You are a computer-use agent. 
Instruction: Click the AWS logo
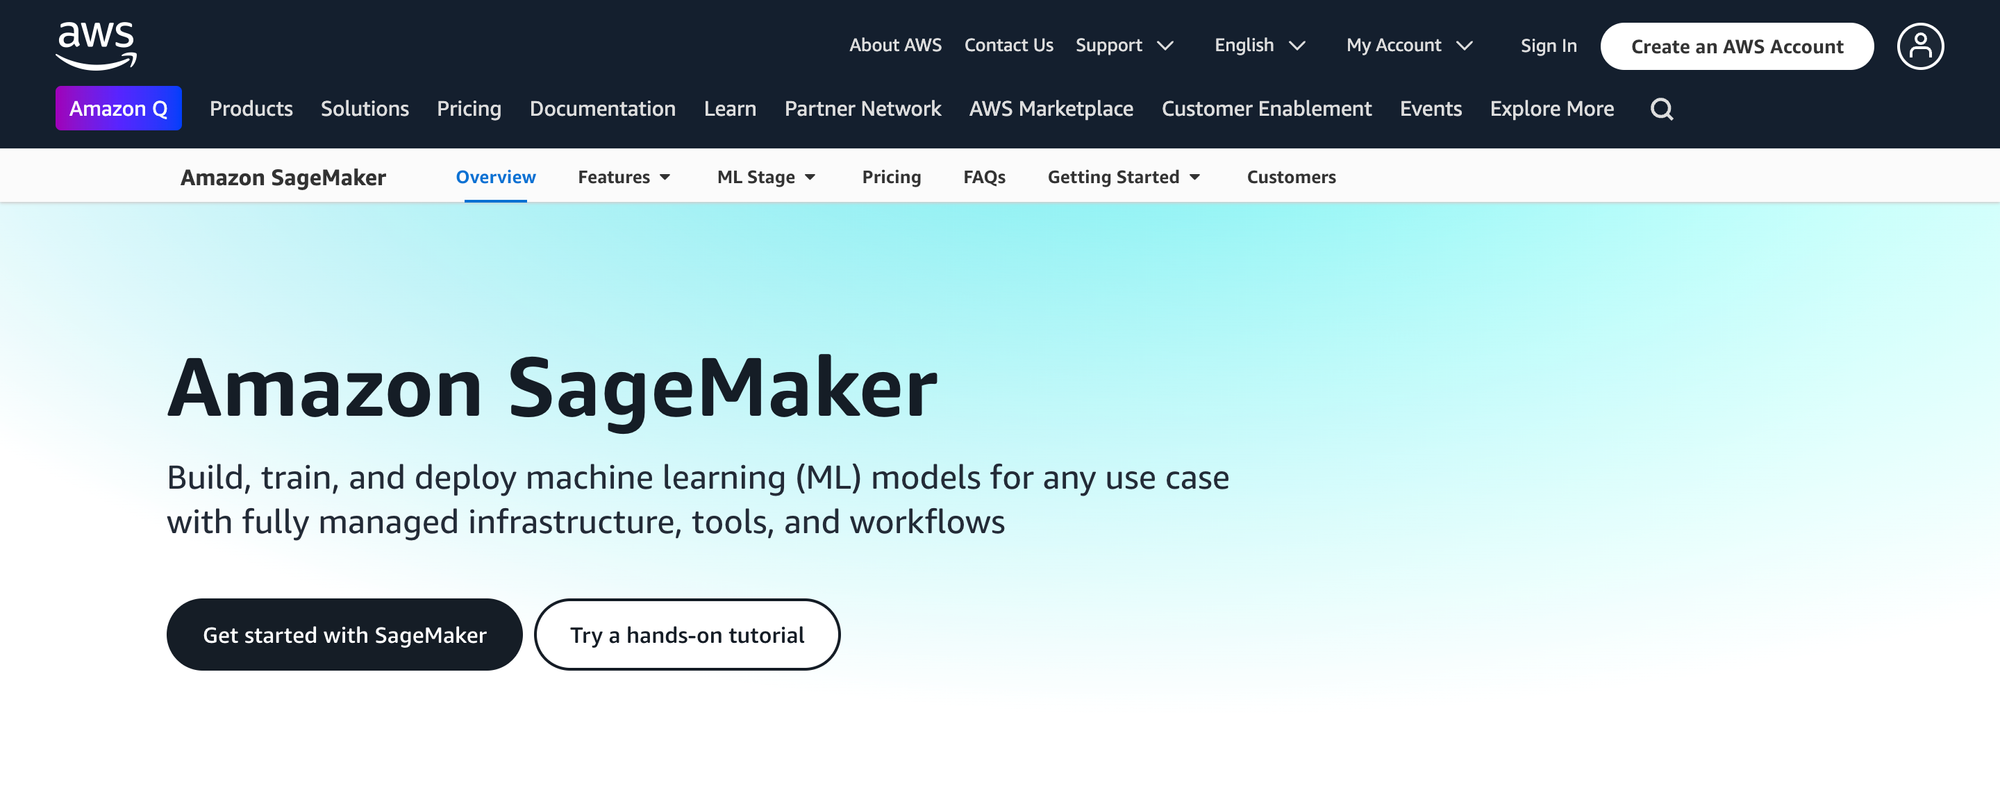point(96,46)
